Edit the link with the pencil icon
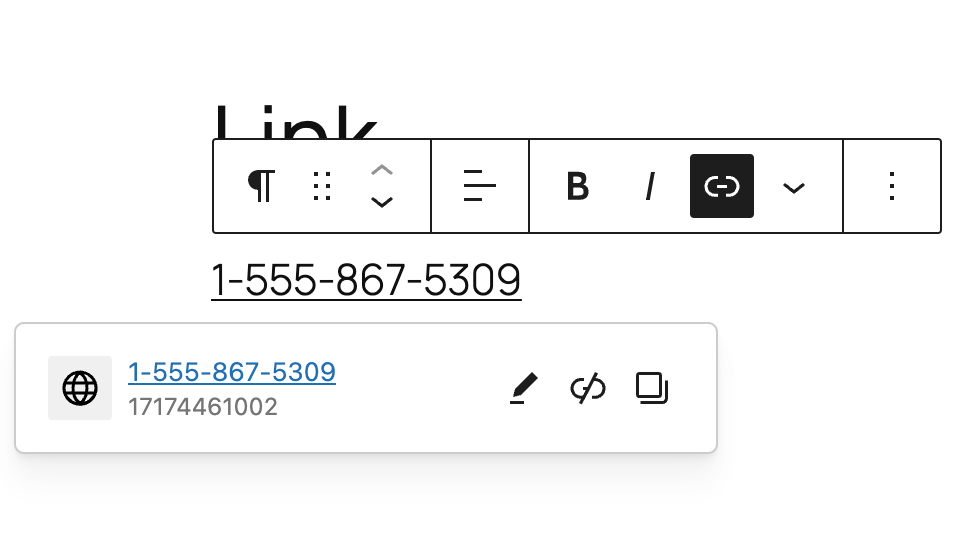Image resolution: width=968 pixels, height=546 pixels. (524, 388)
